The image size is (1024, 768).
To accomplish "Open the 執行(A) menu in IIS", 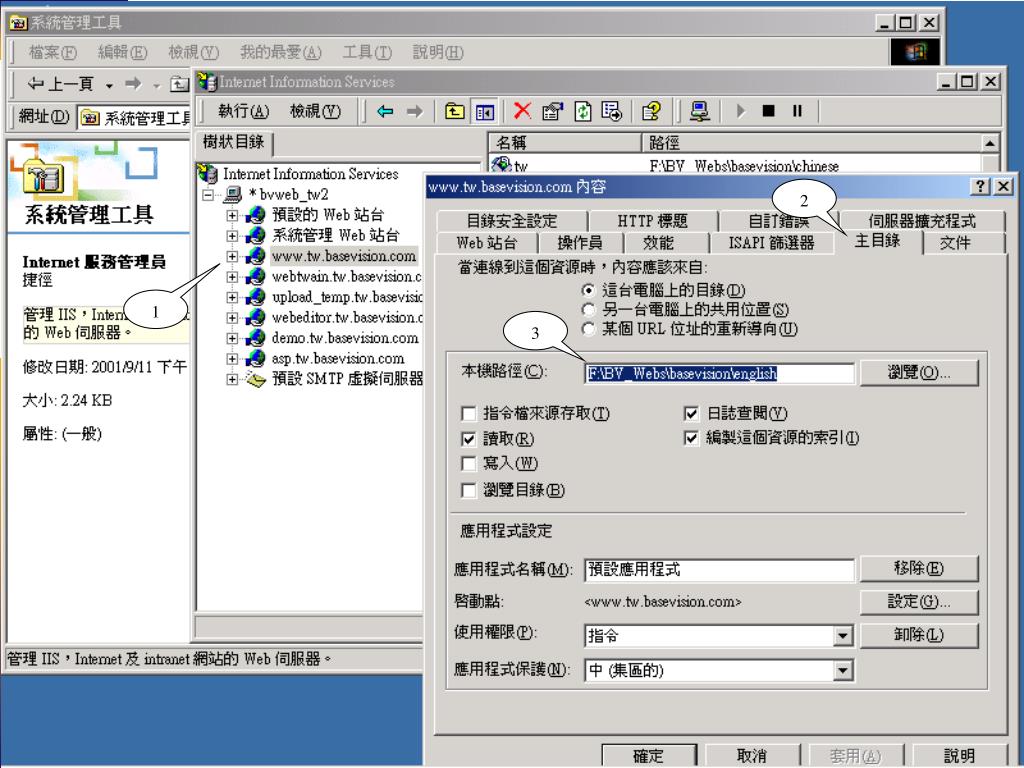I will [x=243, y=112].
